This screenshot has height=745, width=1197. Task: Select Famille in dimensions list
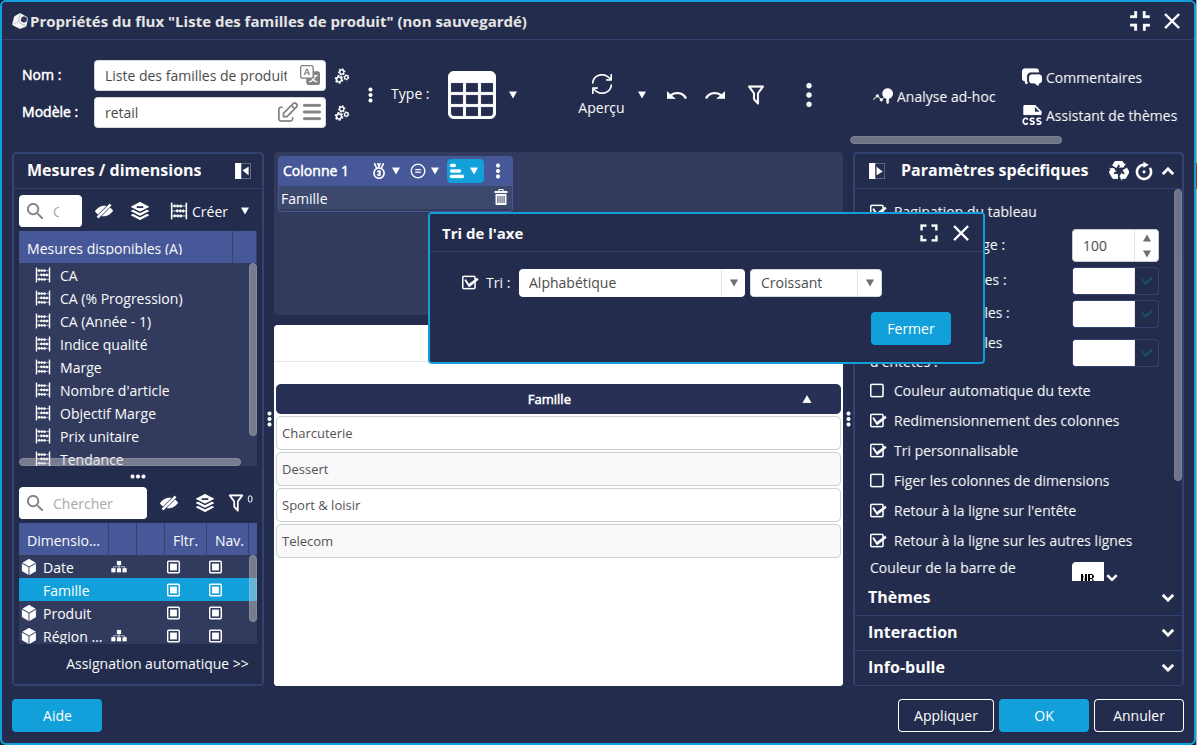66,591
